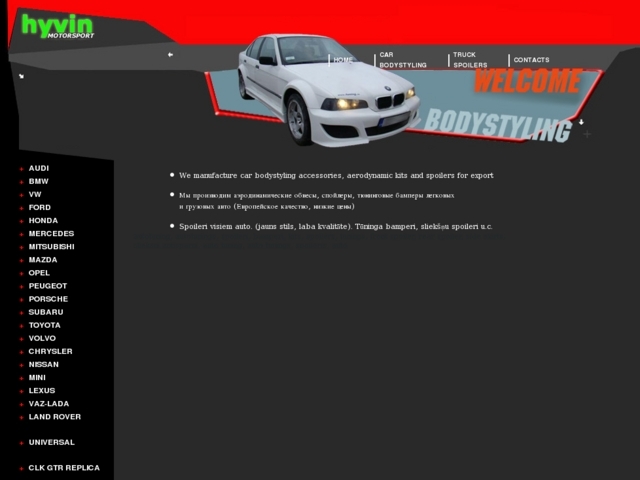The height and width of the screenshot is (480, 640).
Task: Choose the LAND ROVER brand link
Action: tap(55, 416)
